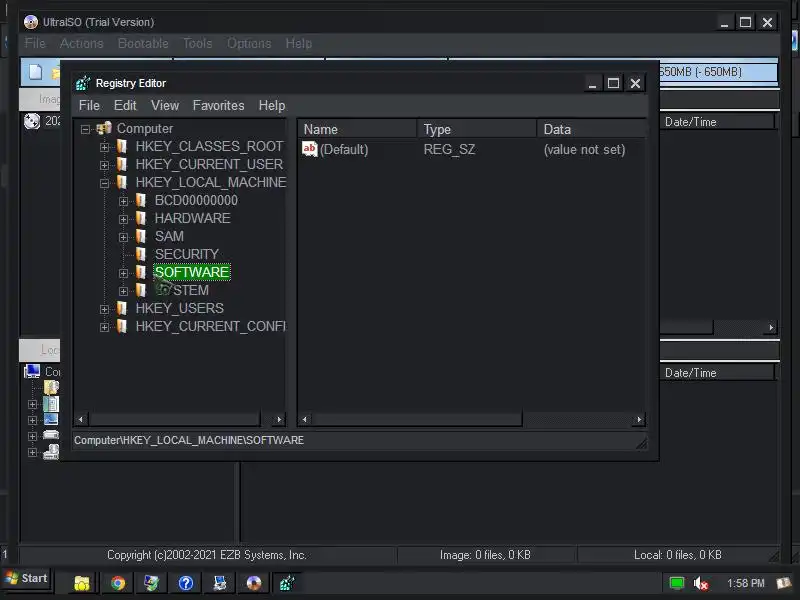Expand the SOFTWARE key

[x=123, y=273]
